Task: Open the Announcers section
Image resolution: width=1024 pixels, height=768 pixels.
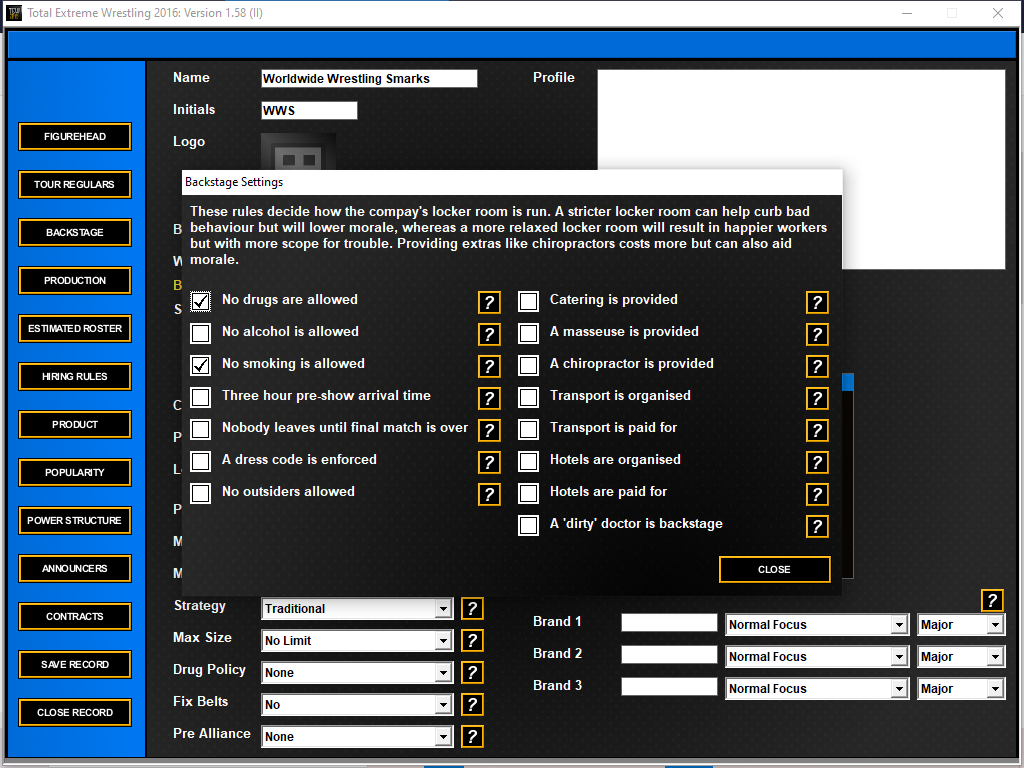Action: (75, 568)
